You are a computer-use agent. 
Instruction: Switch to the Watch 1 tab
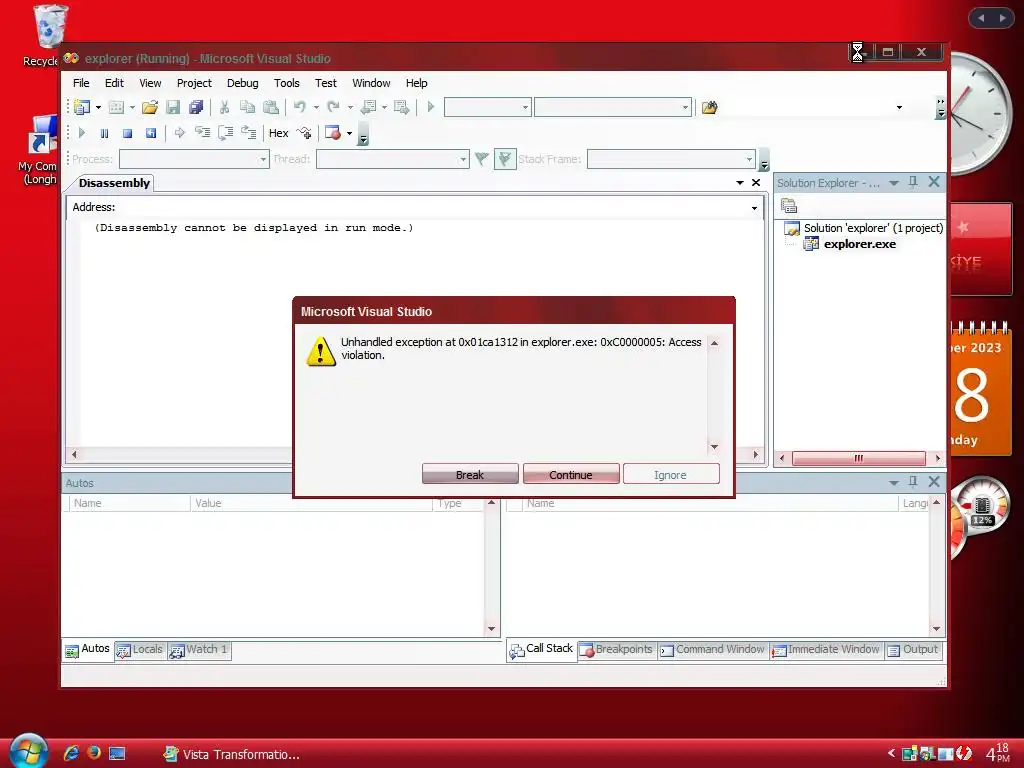click(199, 650)
